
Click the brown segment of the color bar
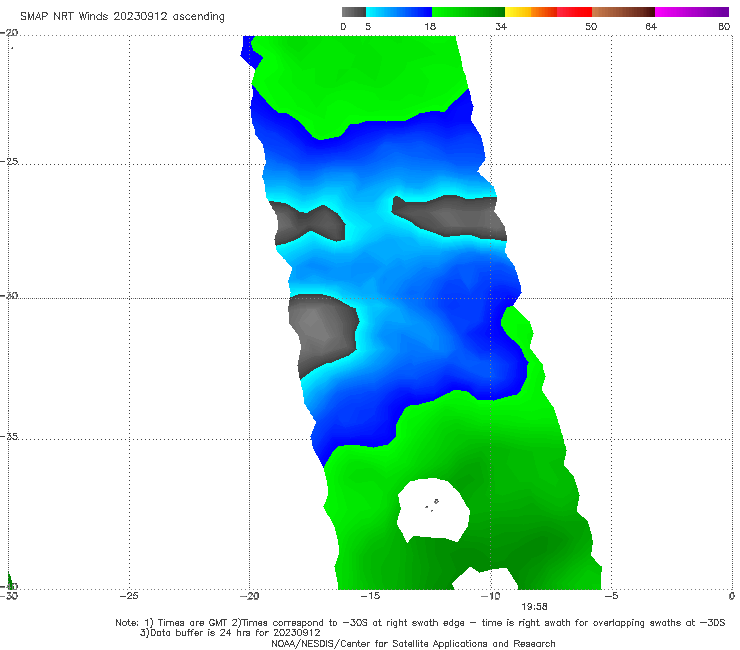pos(623,12)
